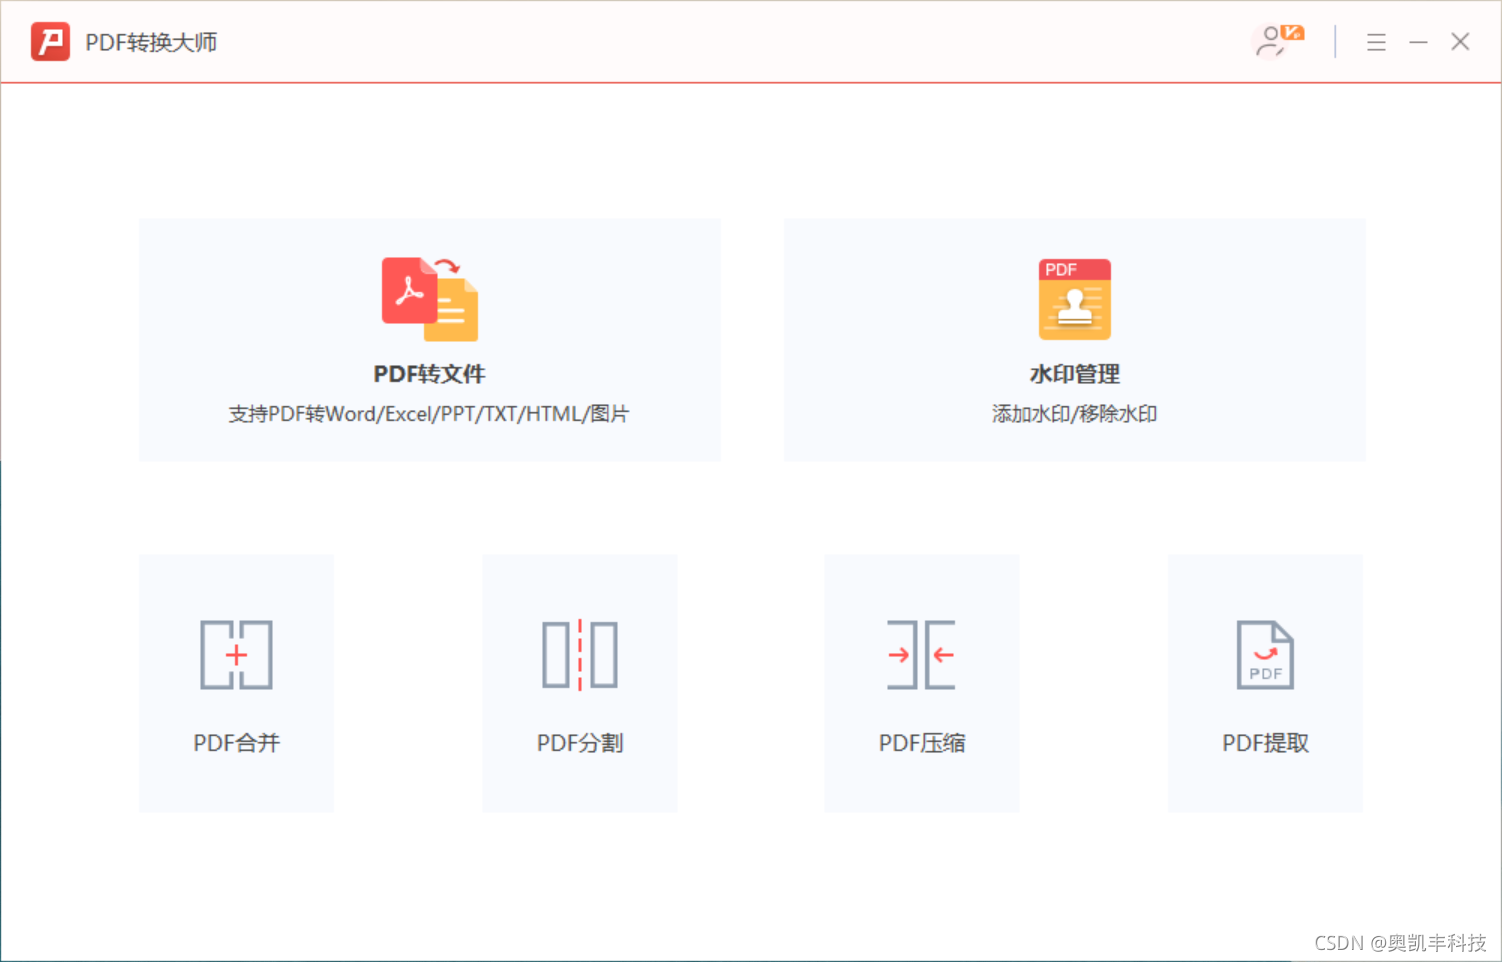Select the 水印管理 watermark stamp icon

tap(1073, 297)
